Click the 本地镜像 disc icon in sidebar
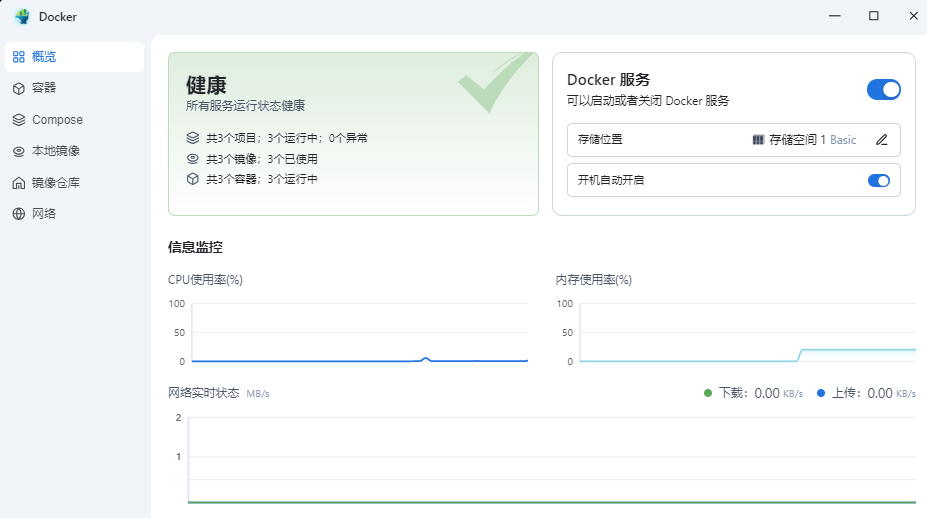The image size is (927, 518). (19, 151)
